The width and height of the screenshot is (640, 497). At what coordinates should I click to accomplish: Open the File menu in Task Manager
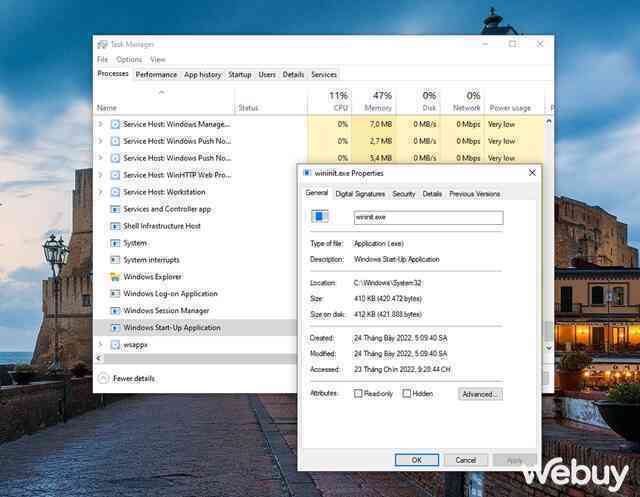[x=102, y=60]
